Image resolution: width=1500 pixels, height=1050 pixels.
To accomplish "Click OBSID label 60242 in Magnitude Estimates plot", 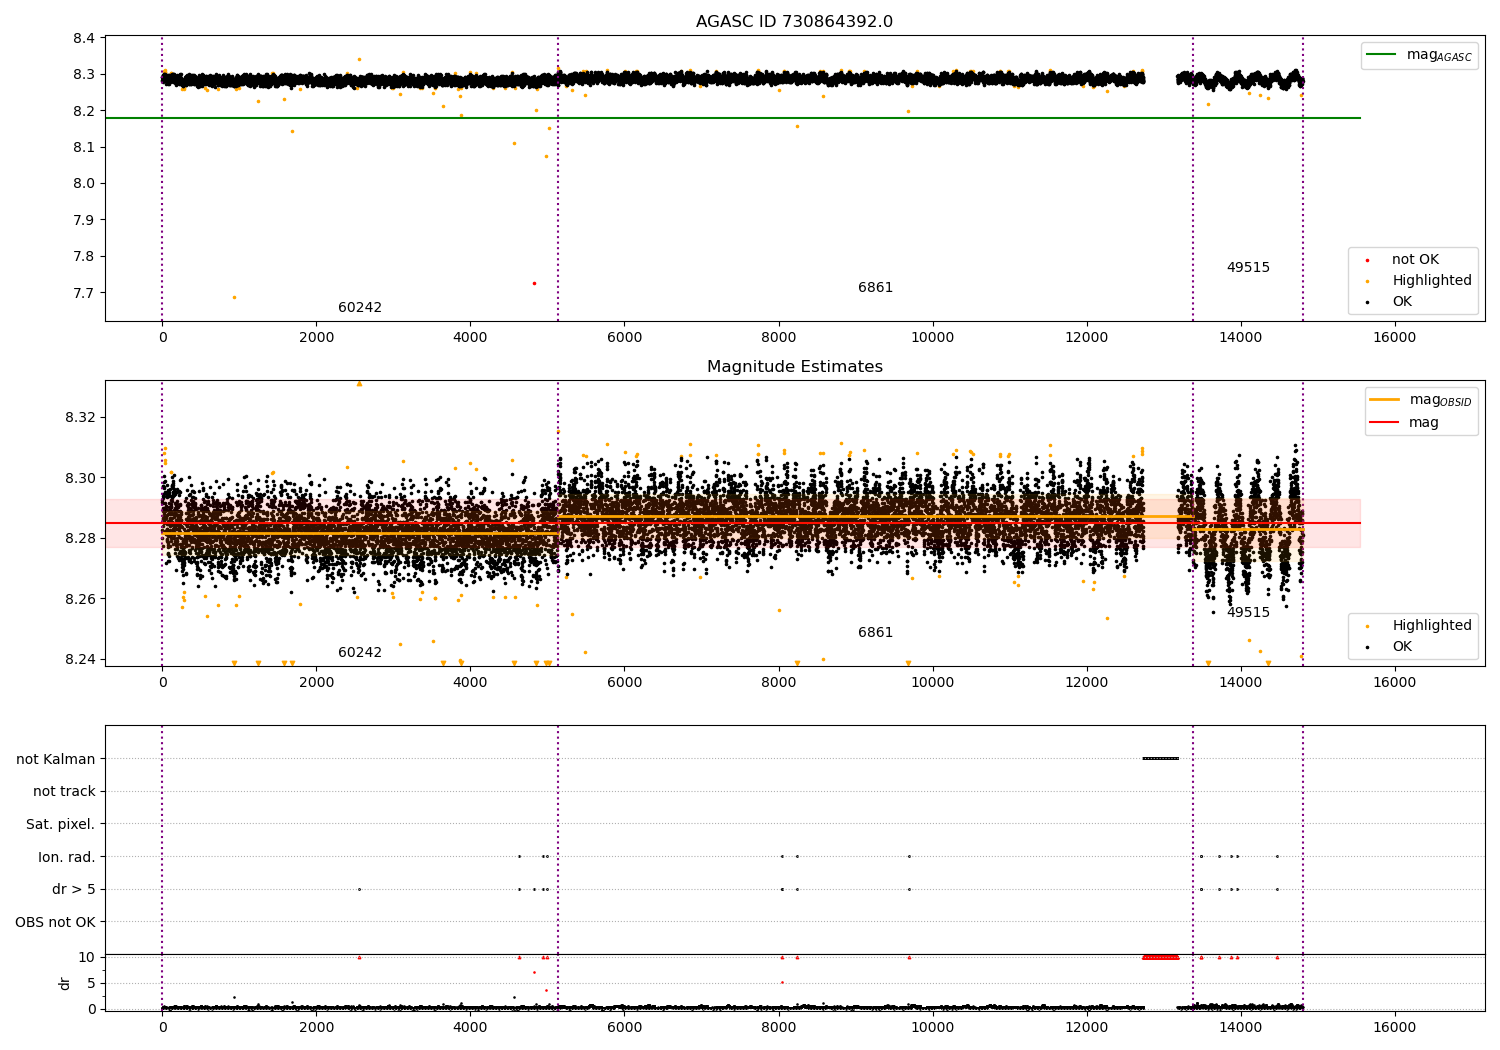I will 360,653.
